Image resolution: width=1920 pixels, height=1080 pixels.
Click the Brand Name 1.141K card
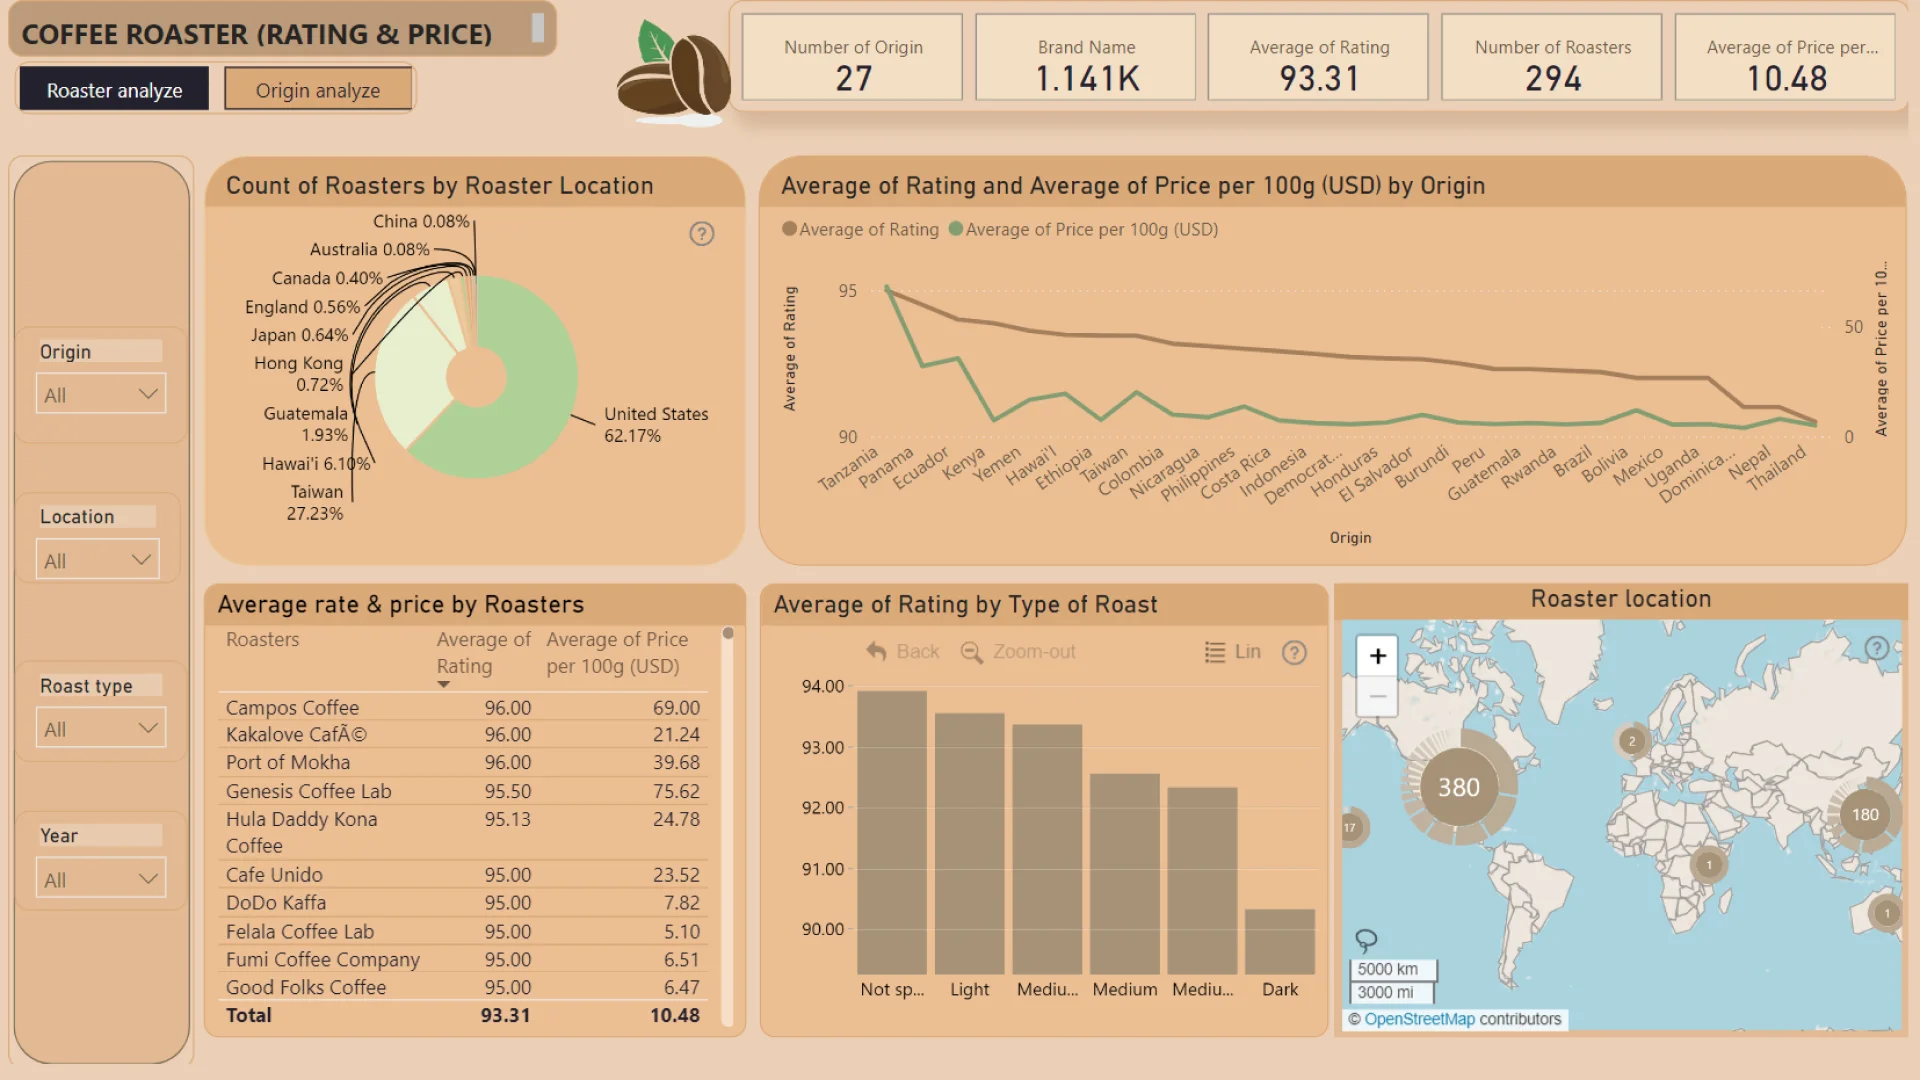point(1086,58)
